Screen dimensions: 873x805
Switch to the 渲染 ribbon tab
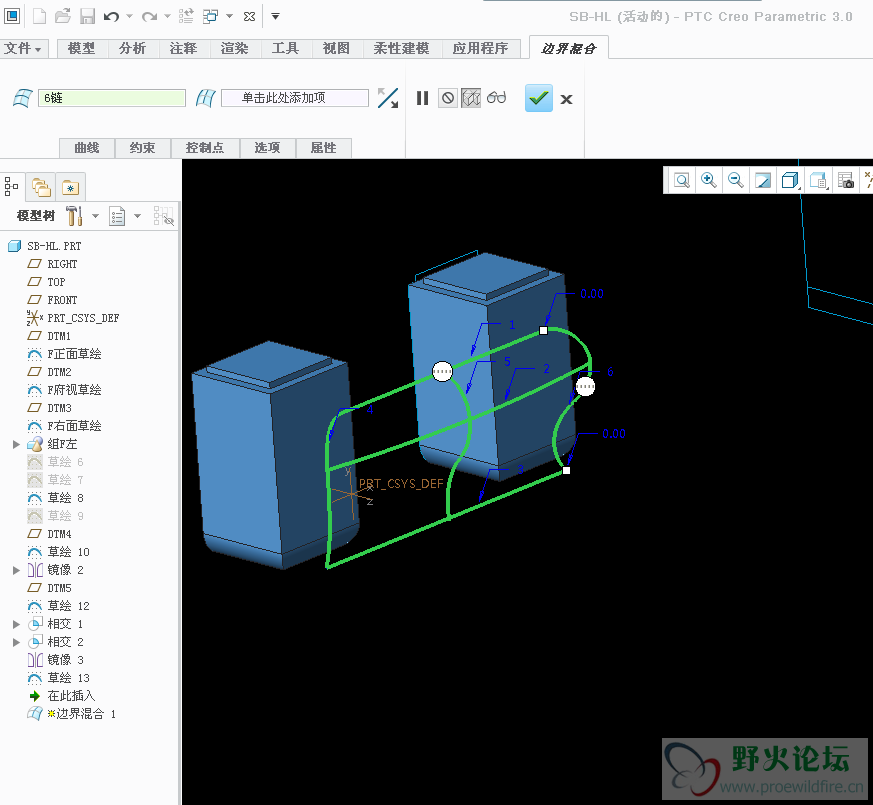[x=234, y=48]
